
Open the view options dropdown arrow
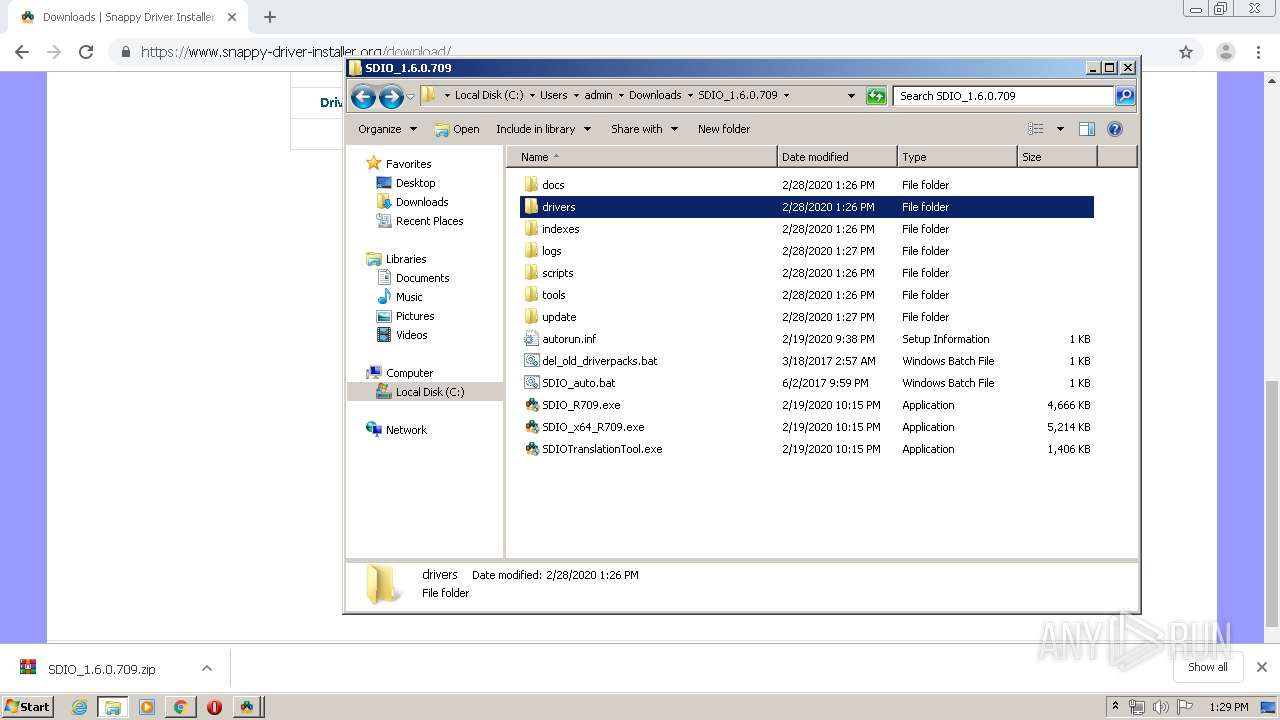click(1060, 129)
